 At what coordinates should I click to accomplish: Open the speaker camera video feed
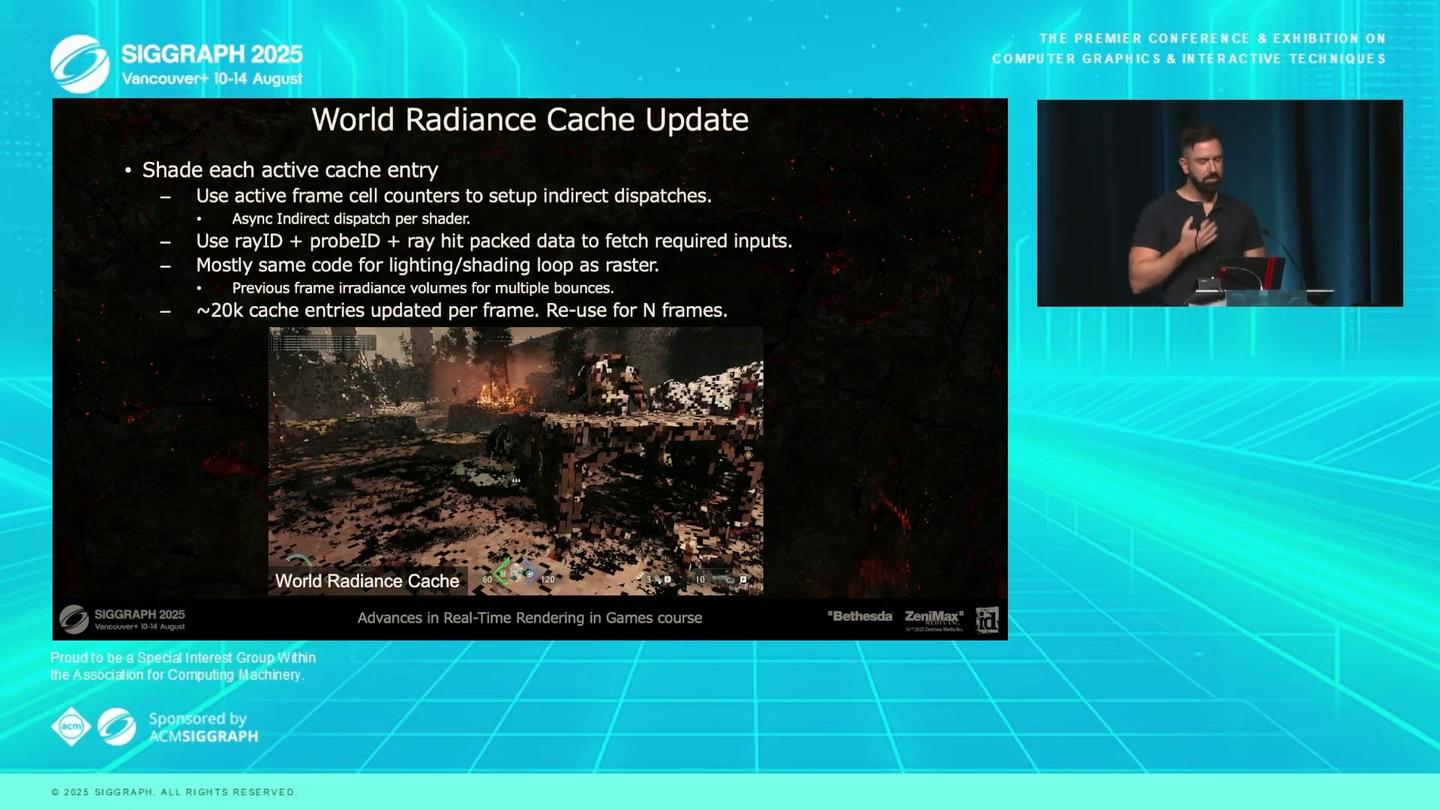pyautogui.click(x=1220, y=203)
